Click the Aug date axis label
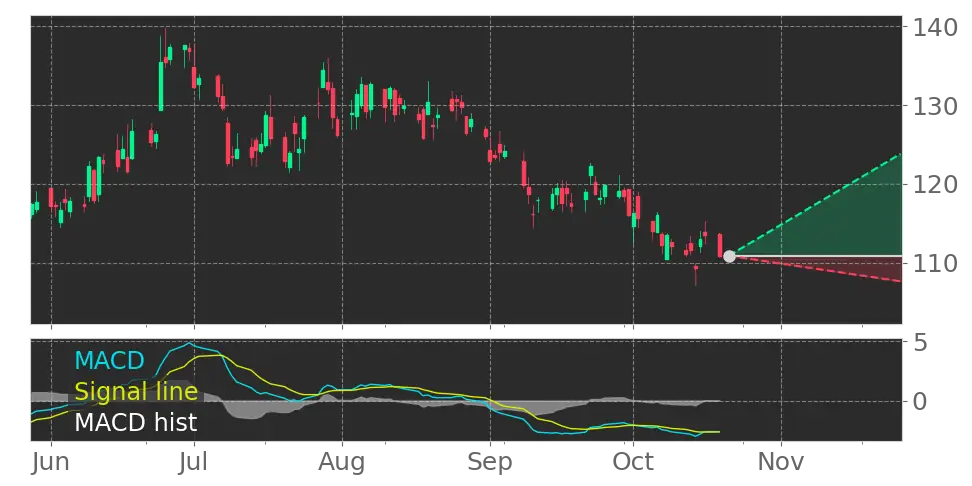 coord(342,463)
